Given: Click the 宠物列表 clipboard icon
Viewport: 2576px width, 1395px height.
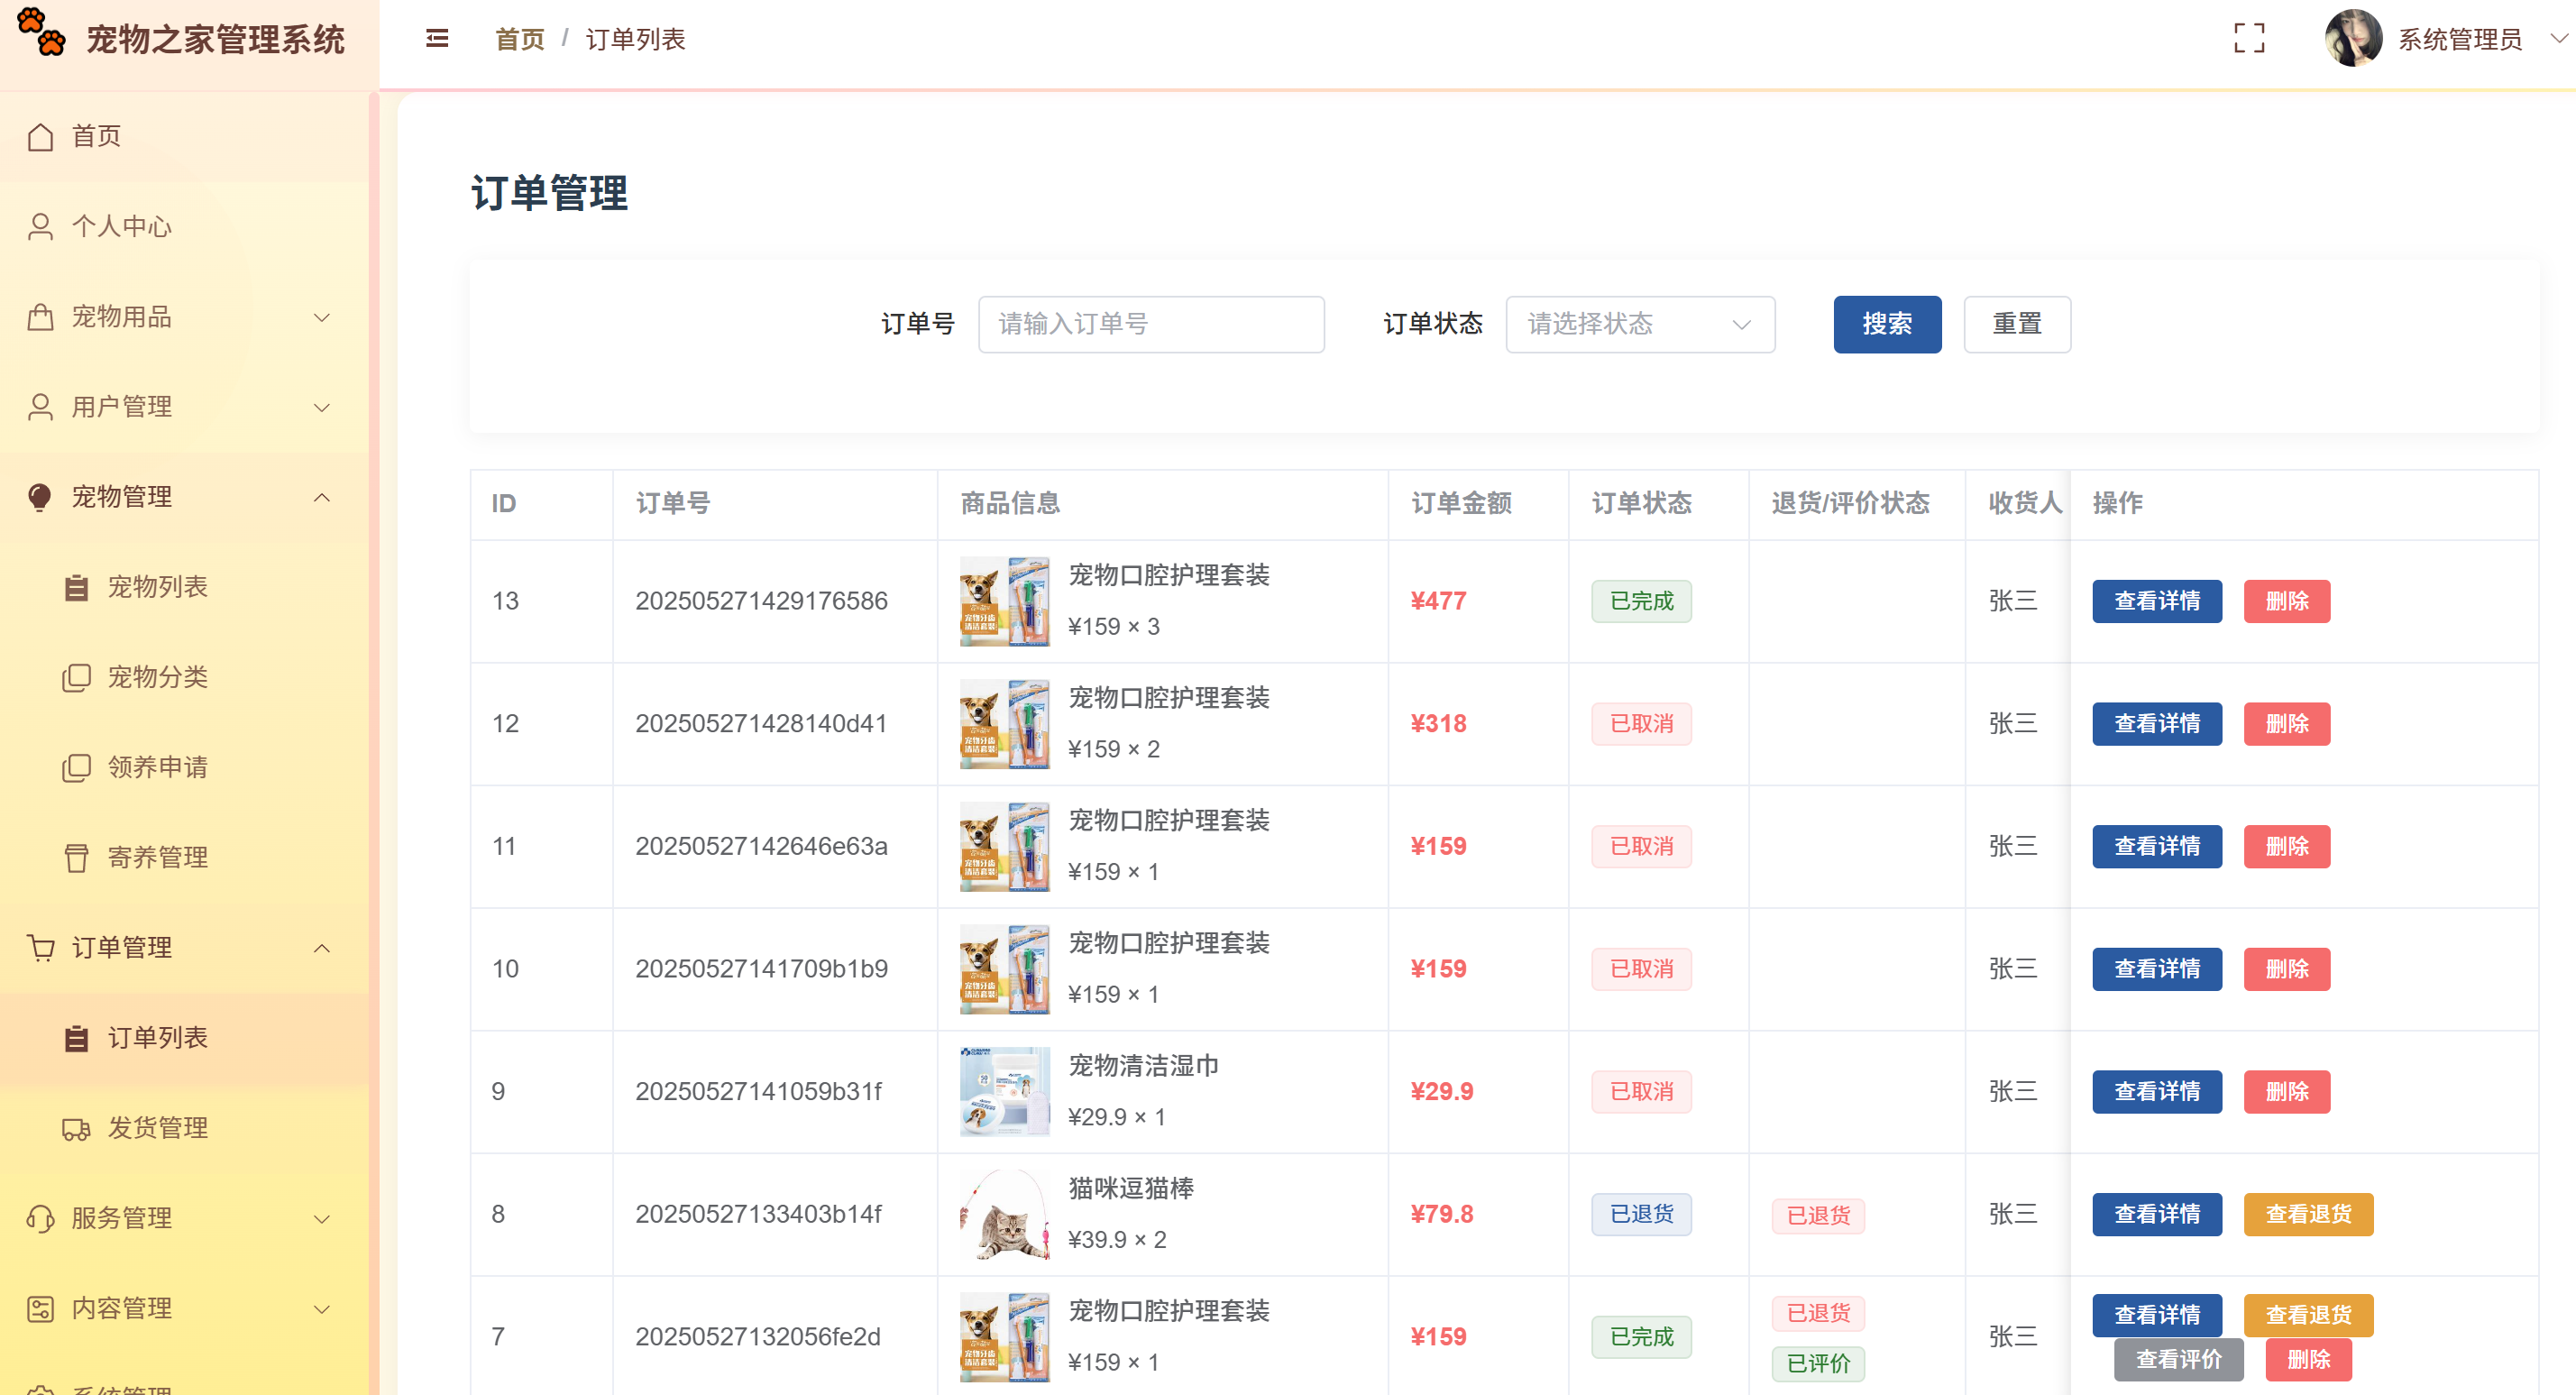Looking at the screenshot, I should (x=78, y=587).
